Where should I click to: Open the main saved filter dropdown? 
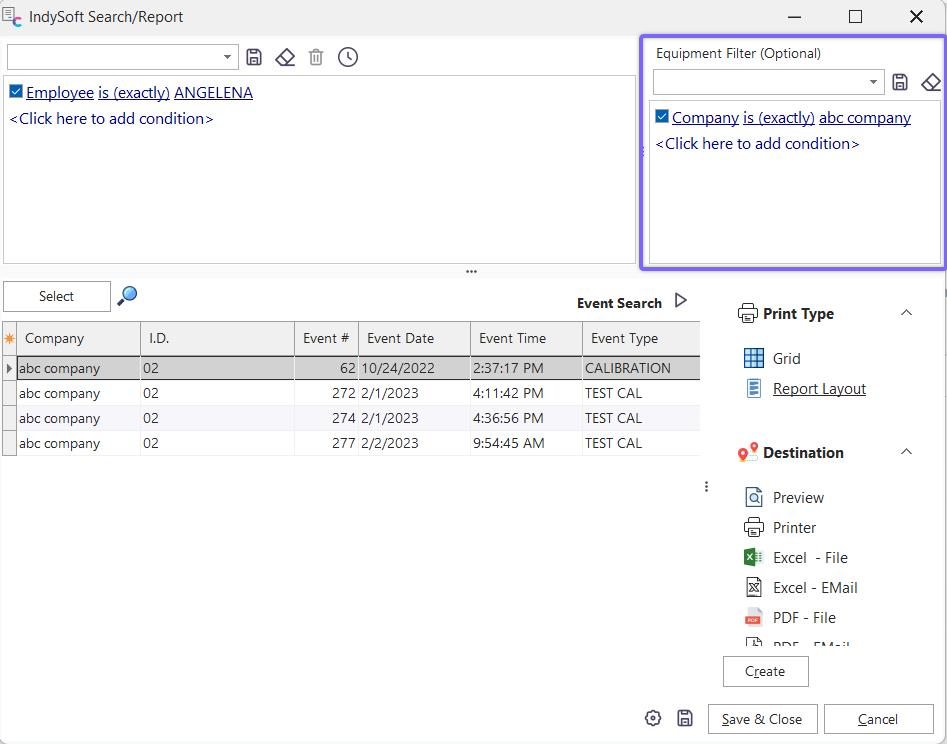[228, 57]
